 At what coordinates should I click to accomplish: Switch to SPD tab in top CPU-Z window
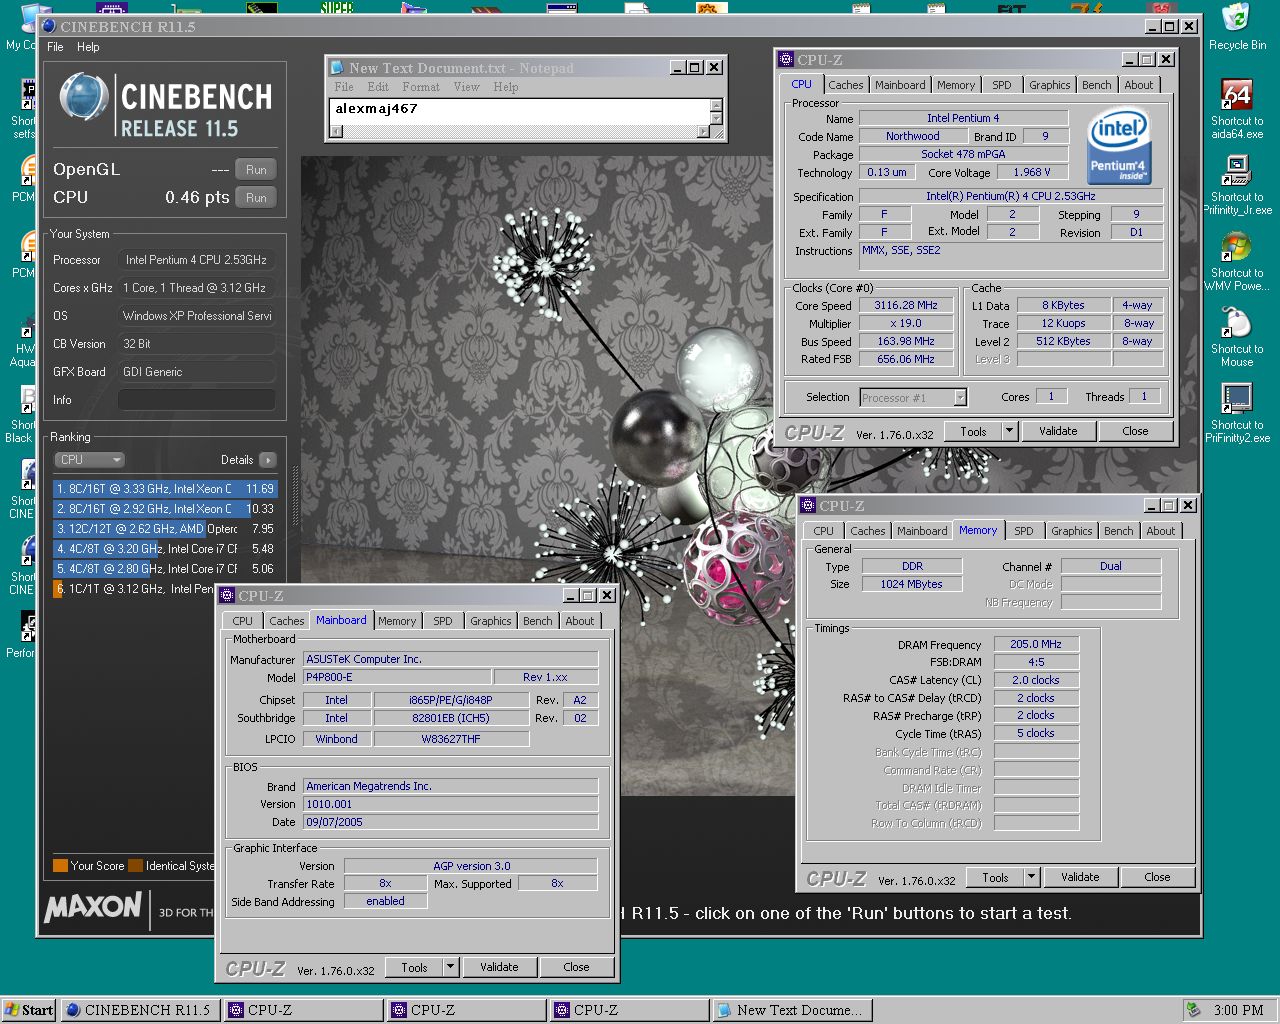click(1001, 85)
